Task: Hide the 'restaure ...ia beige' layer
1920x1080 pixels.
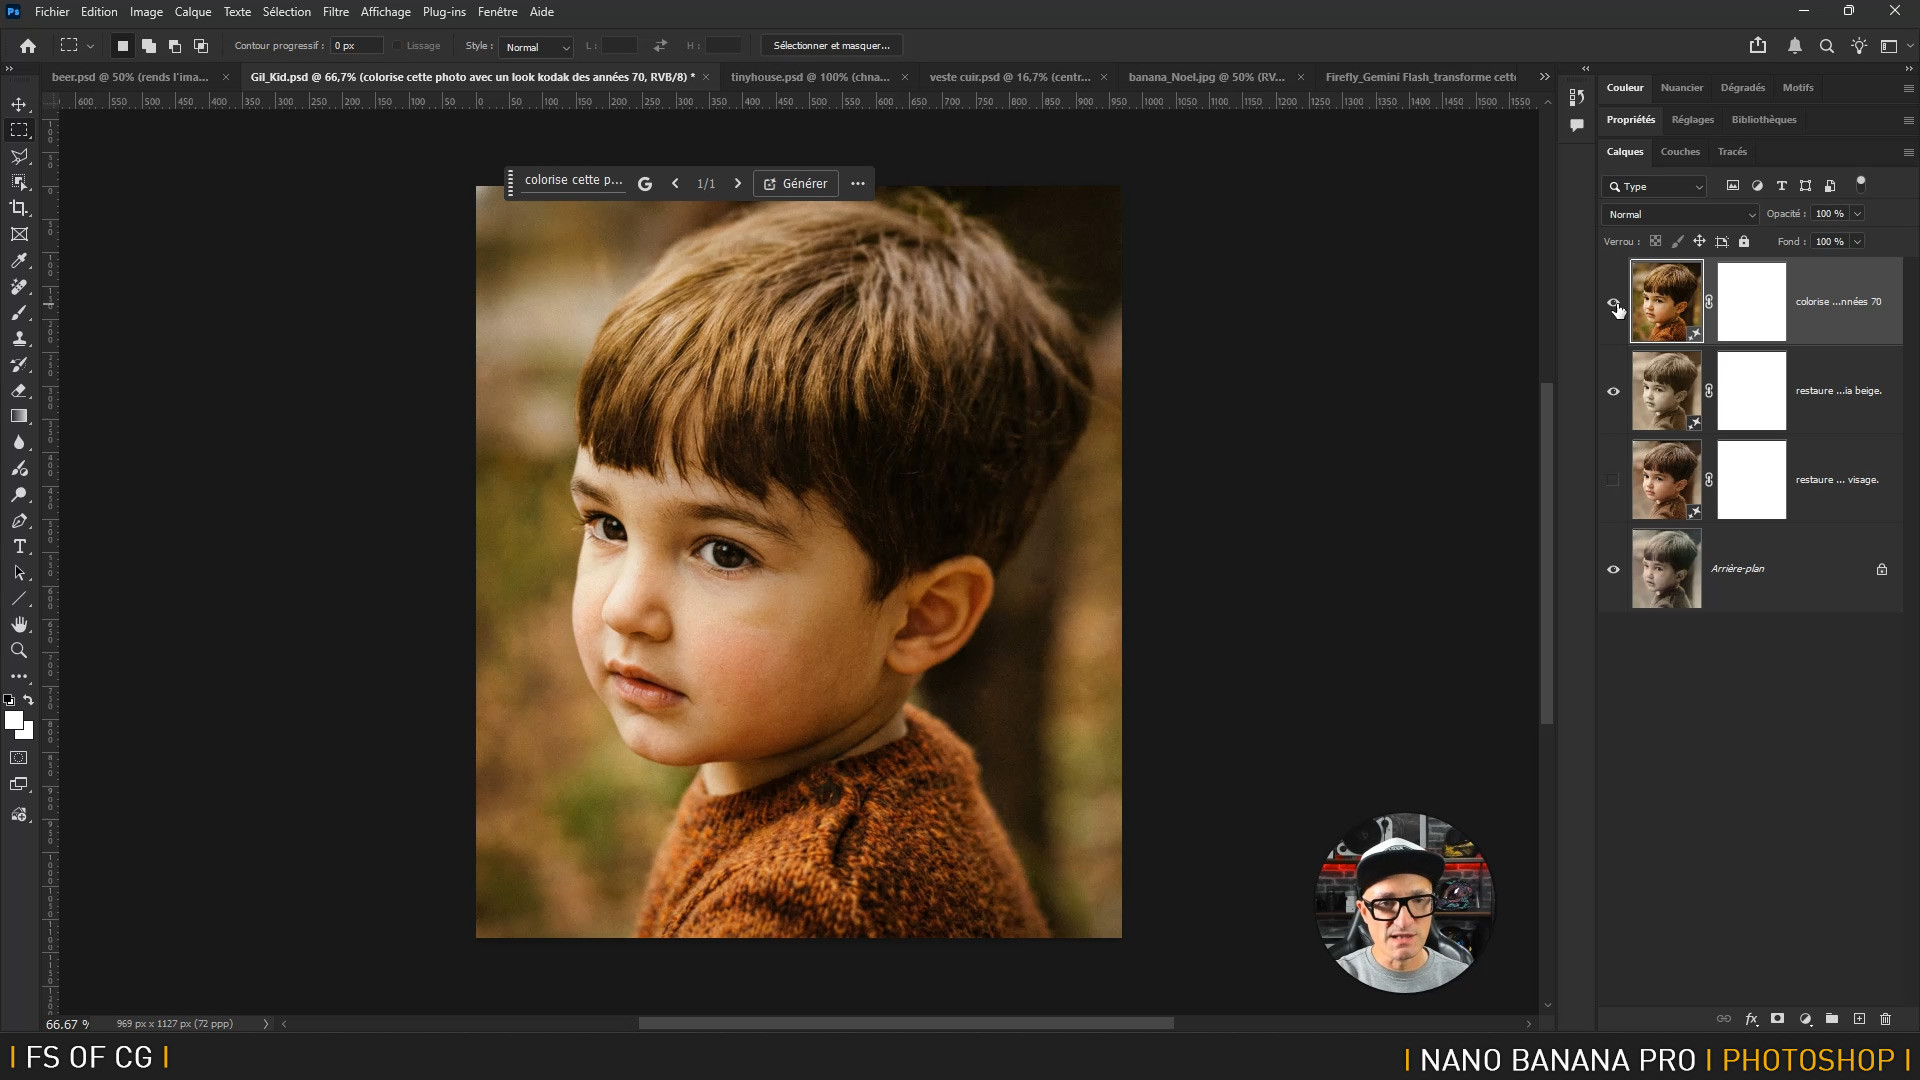Action: (1613, 391)
